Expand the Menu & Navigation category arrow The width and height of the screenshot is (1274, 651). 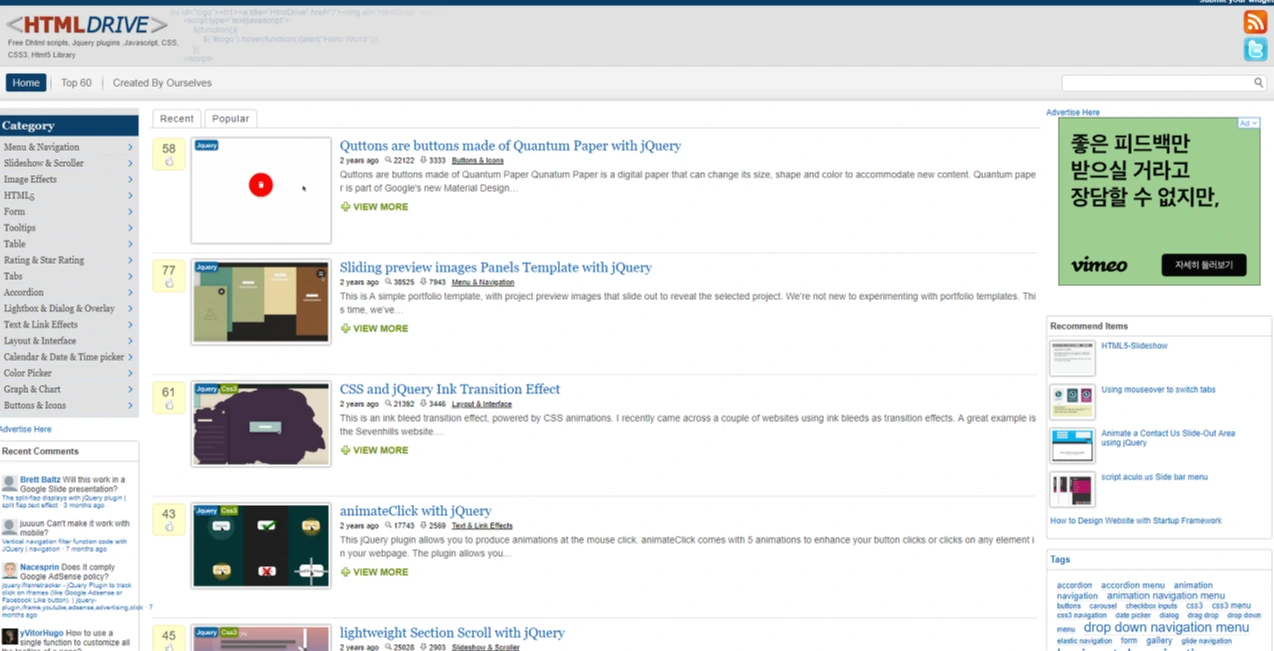[130, 147]
